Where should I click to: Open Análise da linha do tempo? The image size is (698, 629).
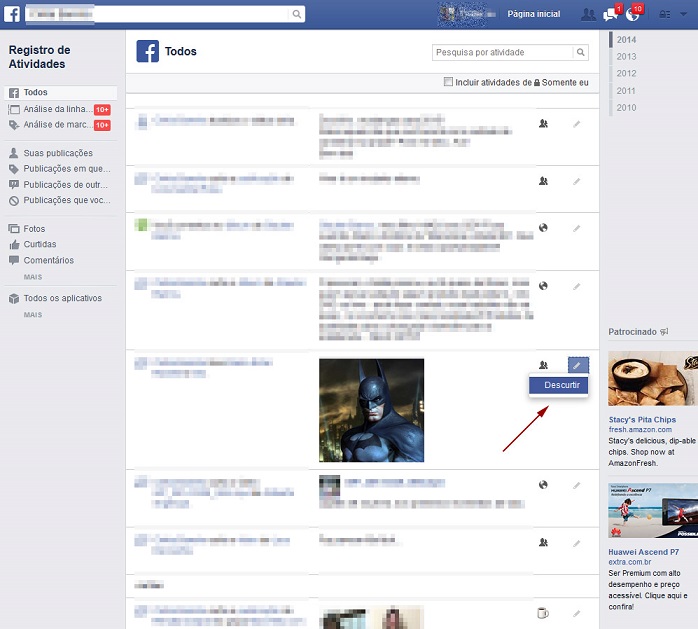click(60, 109)
